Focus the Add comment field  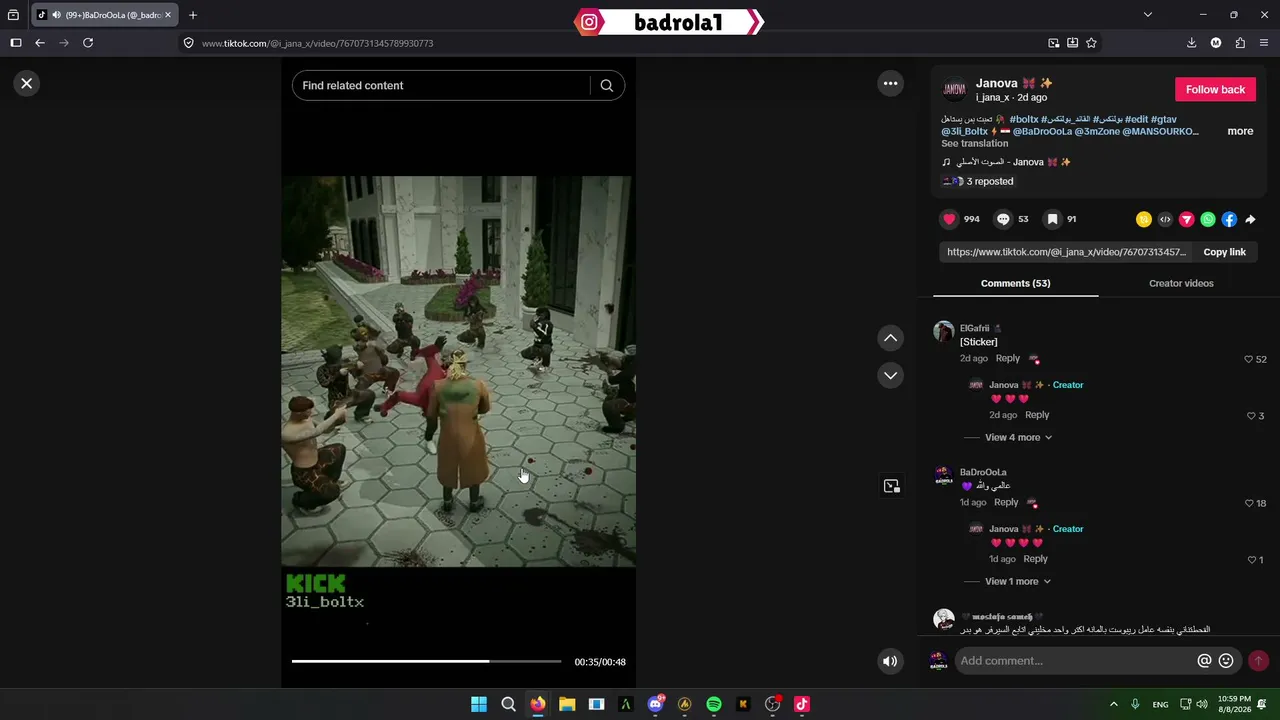pos(1075,661)
